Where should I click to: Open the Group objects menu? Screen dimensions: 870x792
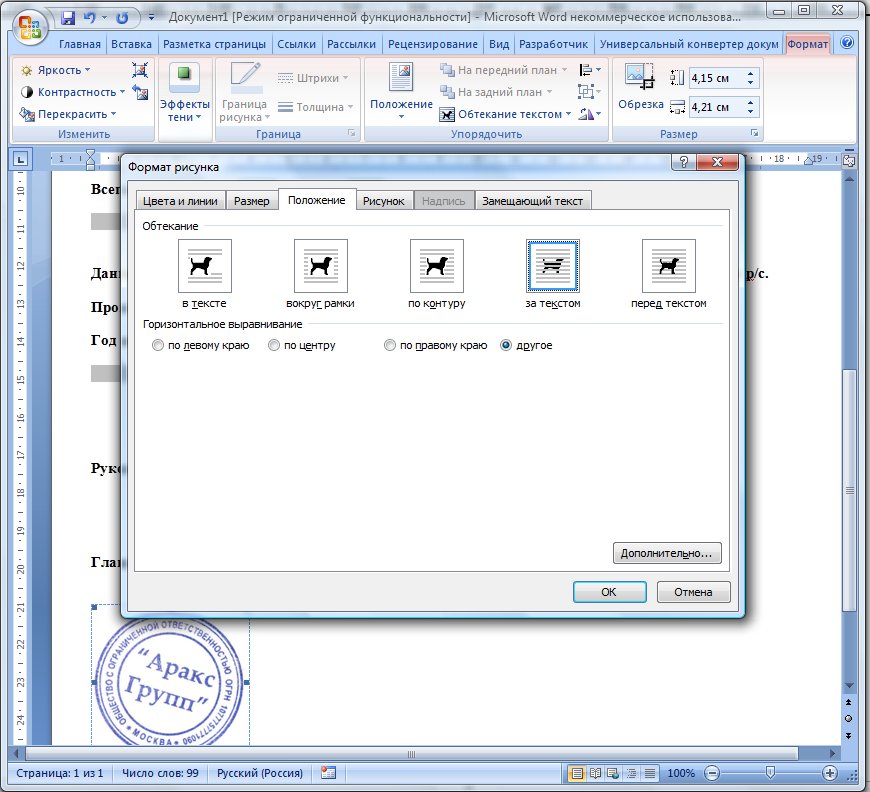(589, 92)
